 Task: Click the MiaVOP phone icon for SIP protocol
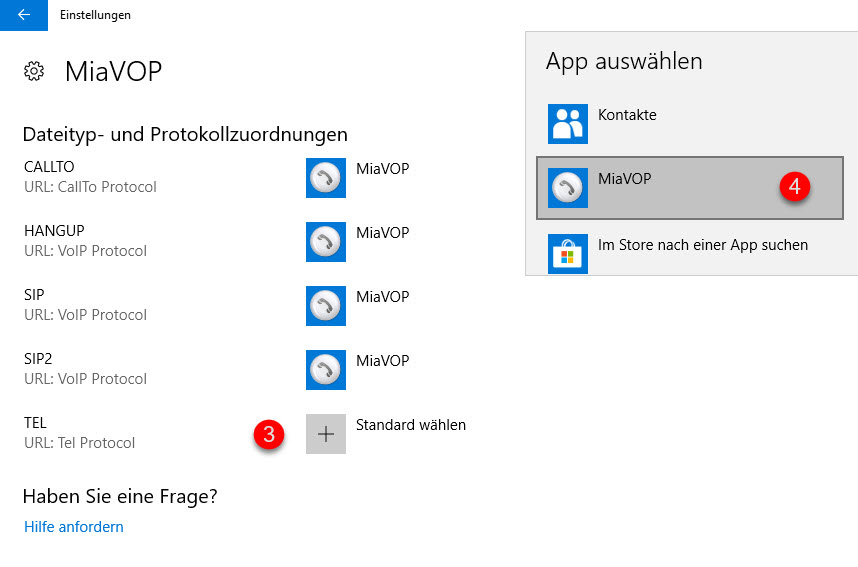click(x=326, y=306)
